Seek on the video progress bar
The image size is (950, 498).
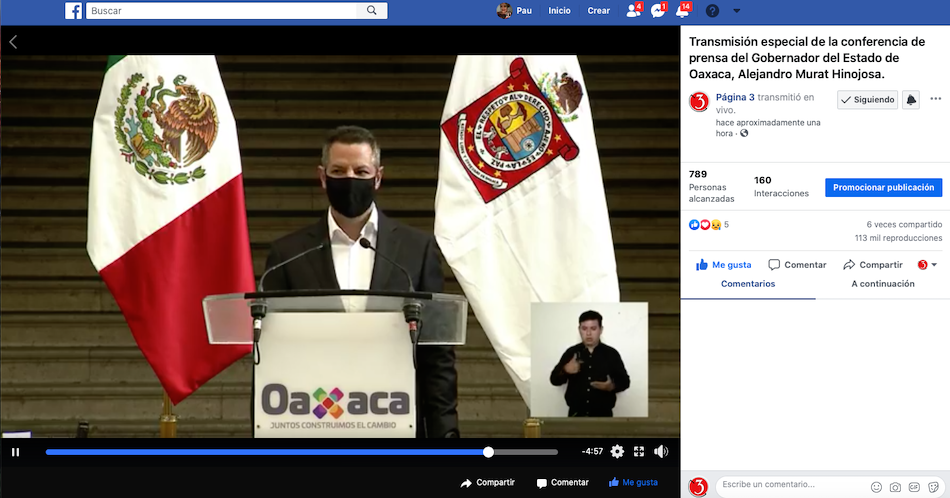coord(301,452)
